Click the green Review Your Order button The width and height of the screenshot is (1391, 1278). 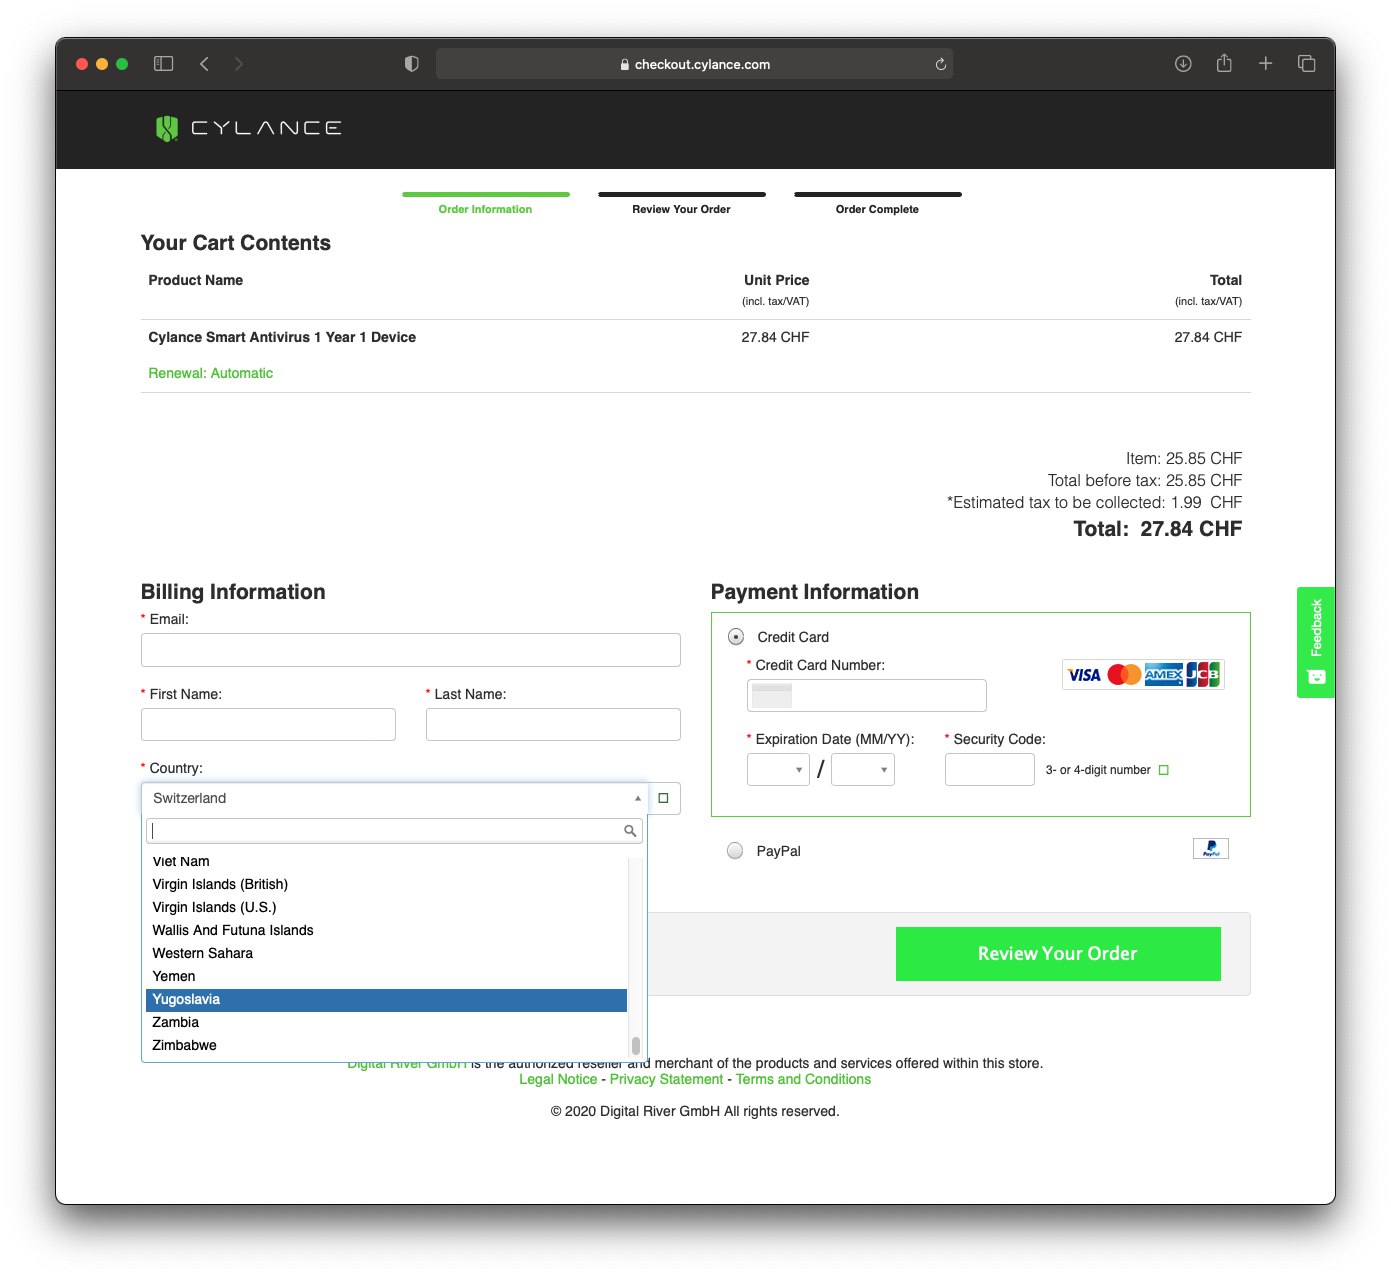coord(1058,954)
